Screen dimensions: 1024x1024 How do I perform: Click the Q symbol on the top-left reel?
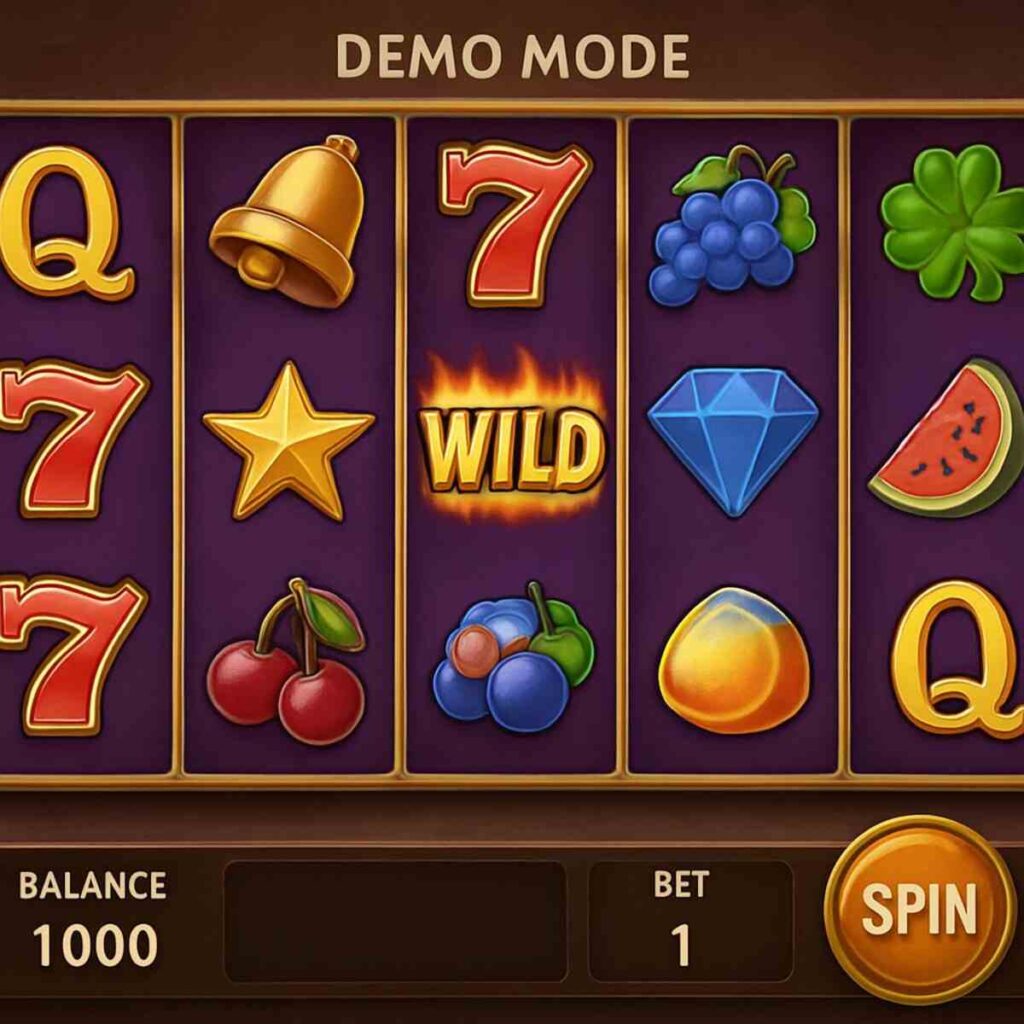(65, 223)
